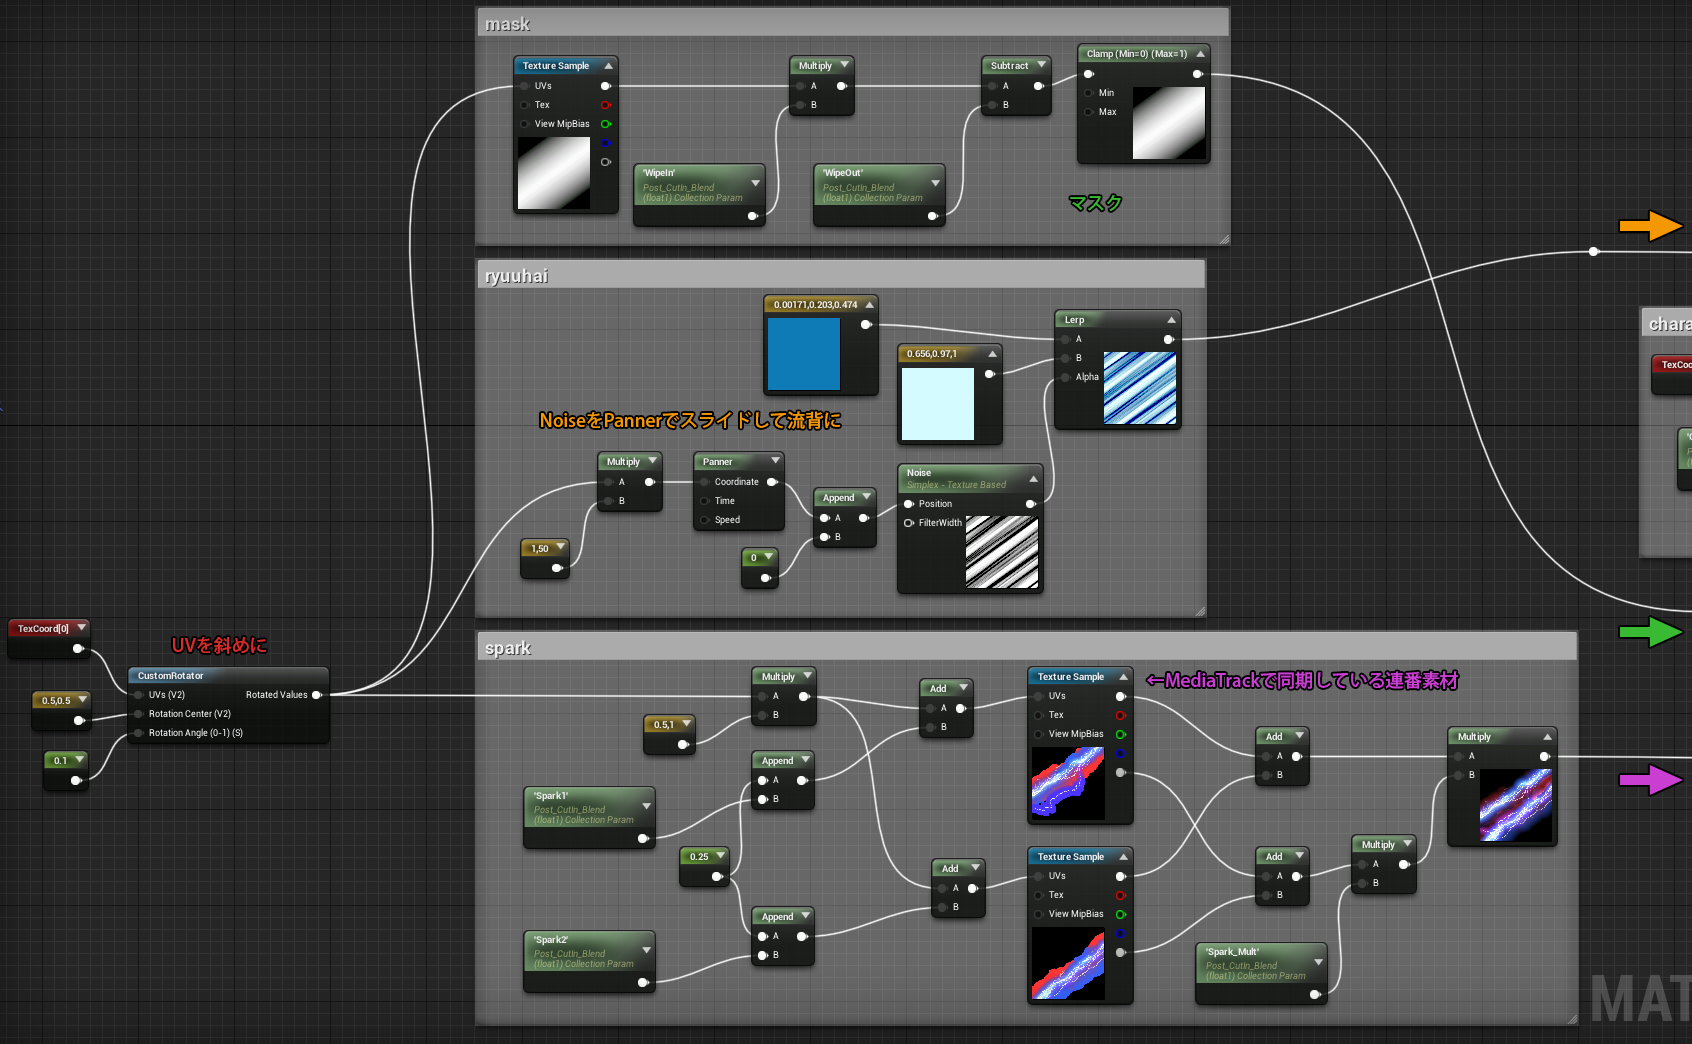This screenshot has width=1692, height=1044.
Task: Click the green View MipBias pin on spark Texture Sample
Action: point(1121,733)
